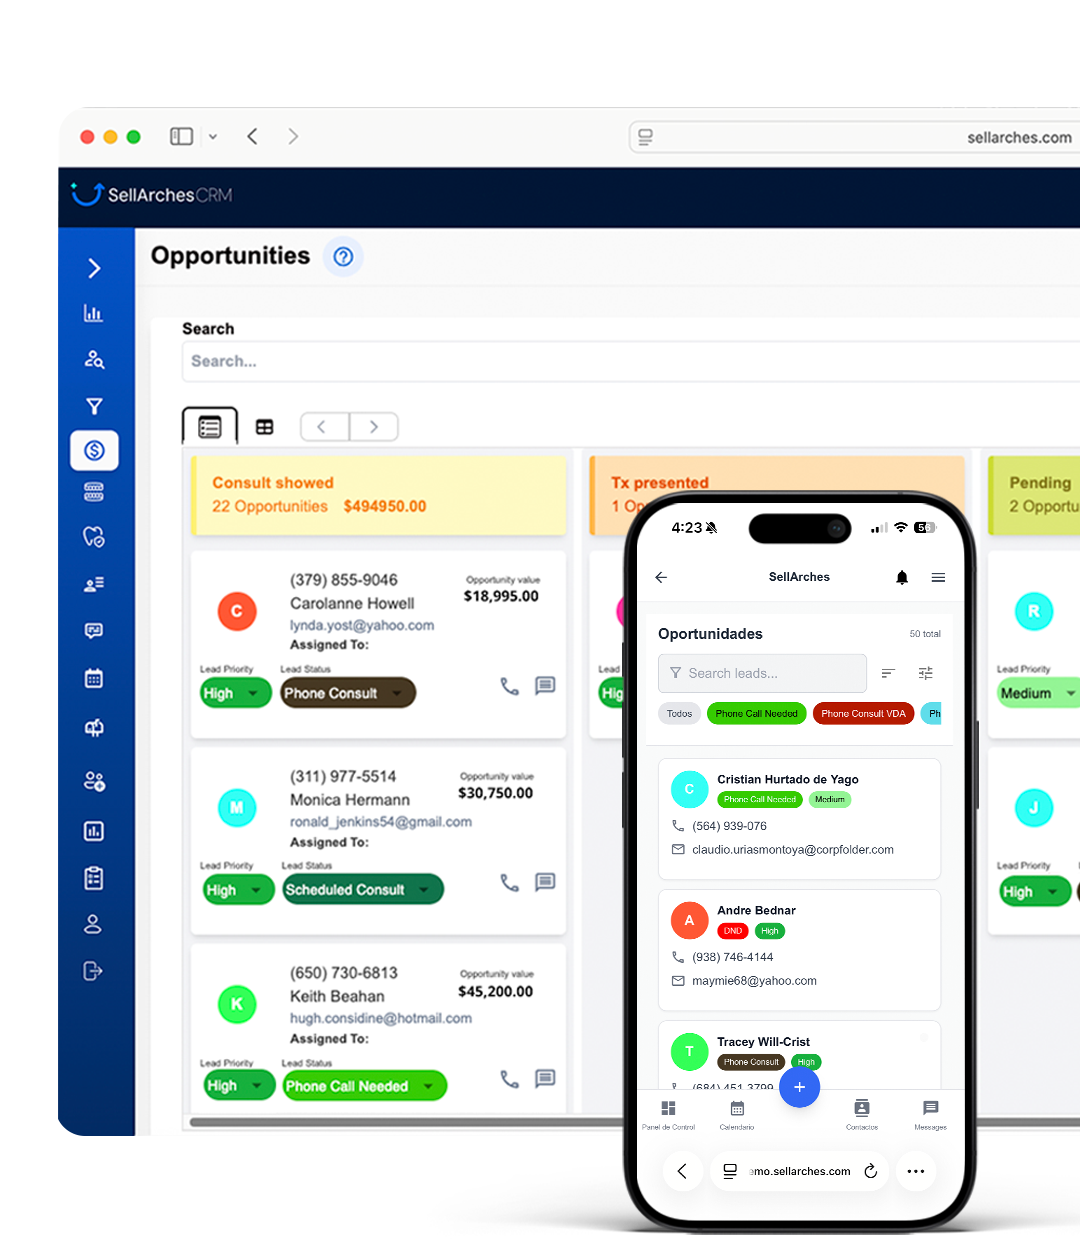Open Keith Beahan's Phone Call Needed dropdown

point(365,1086)
